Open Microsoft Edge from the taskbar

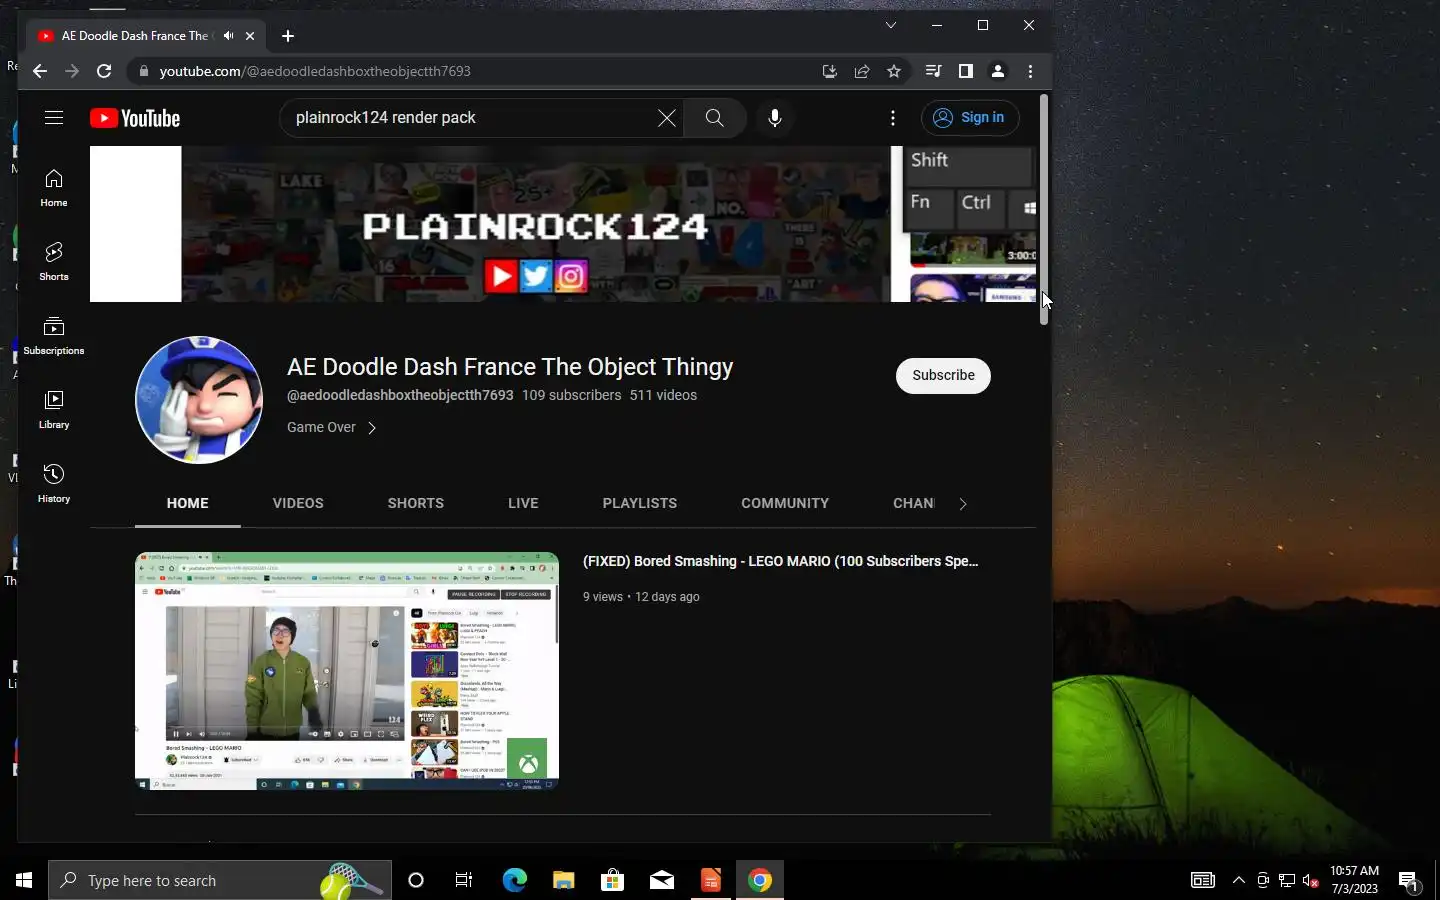pos(514,880)
